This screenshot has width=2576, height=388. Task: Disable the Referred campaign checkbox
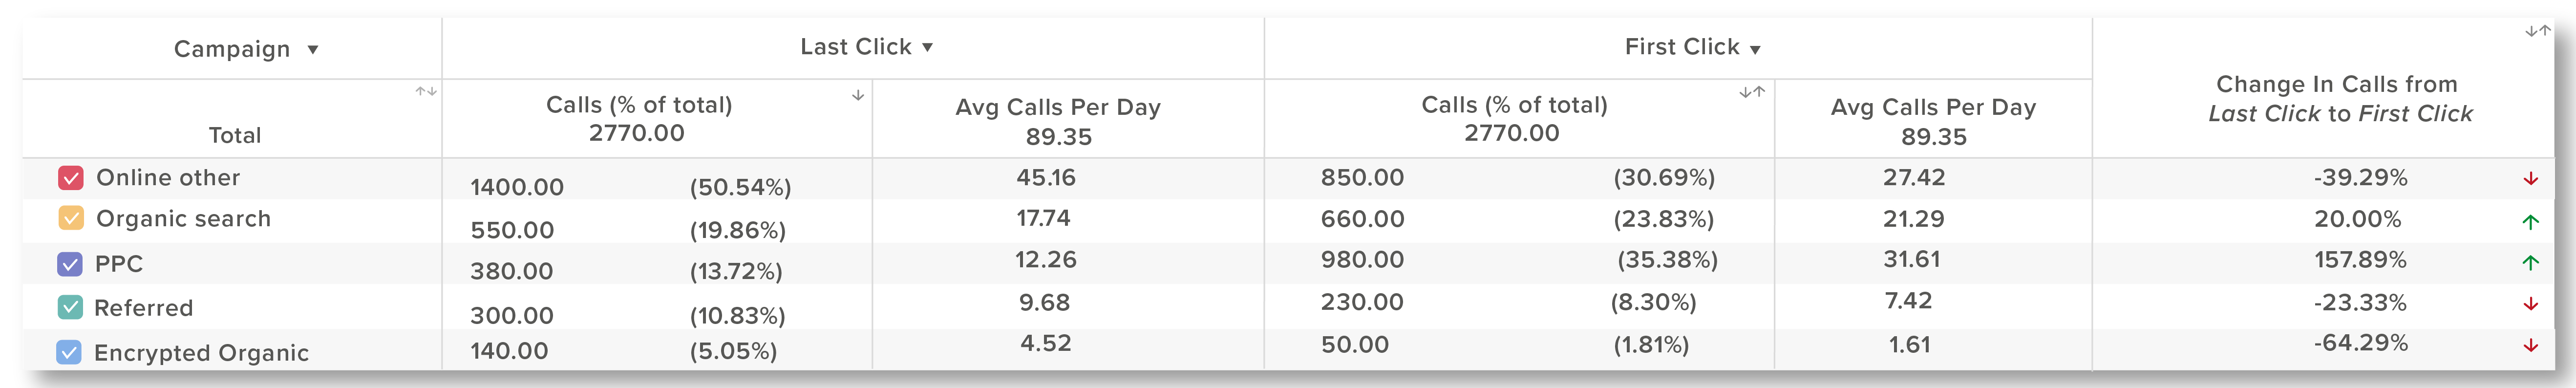(70, 307)
